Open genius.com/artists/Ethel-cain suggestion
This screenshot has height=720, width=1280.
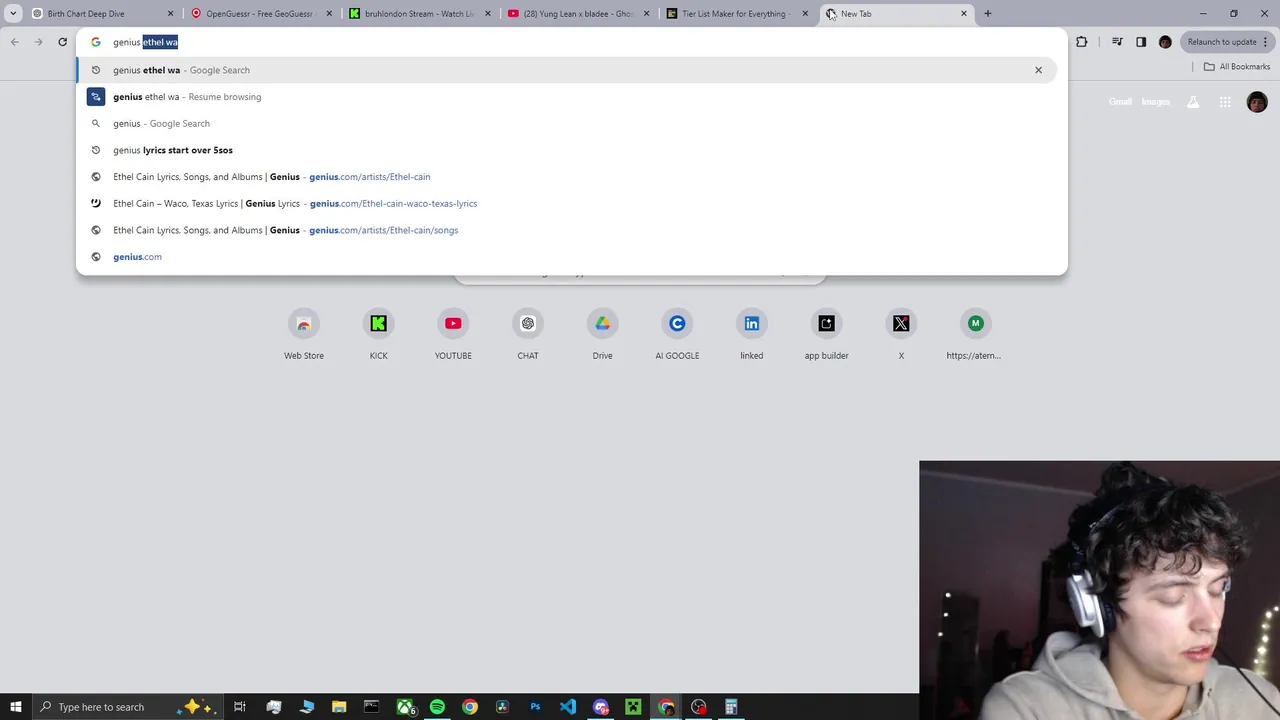coord(567,177)
